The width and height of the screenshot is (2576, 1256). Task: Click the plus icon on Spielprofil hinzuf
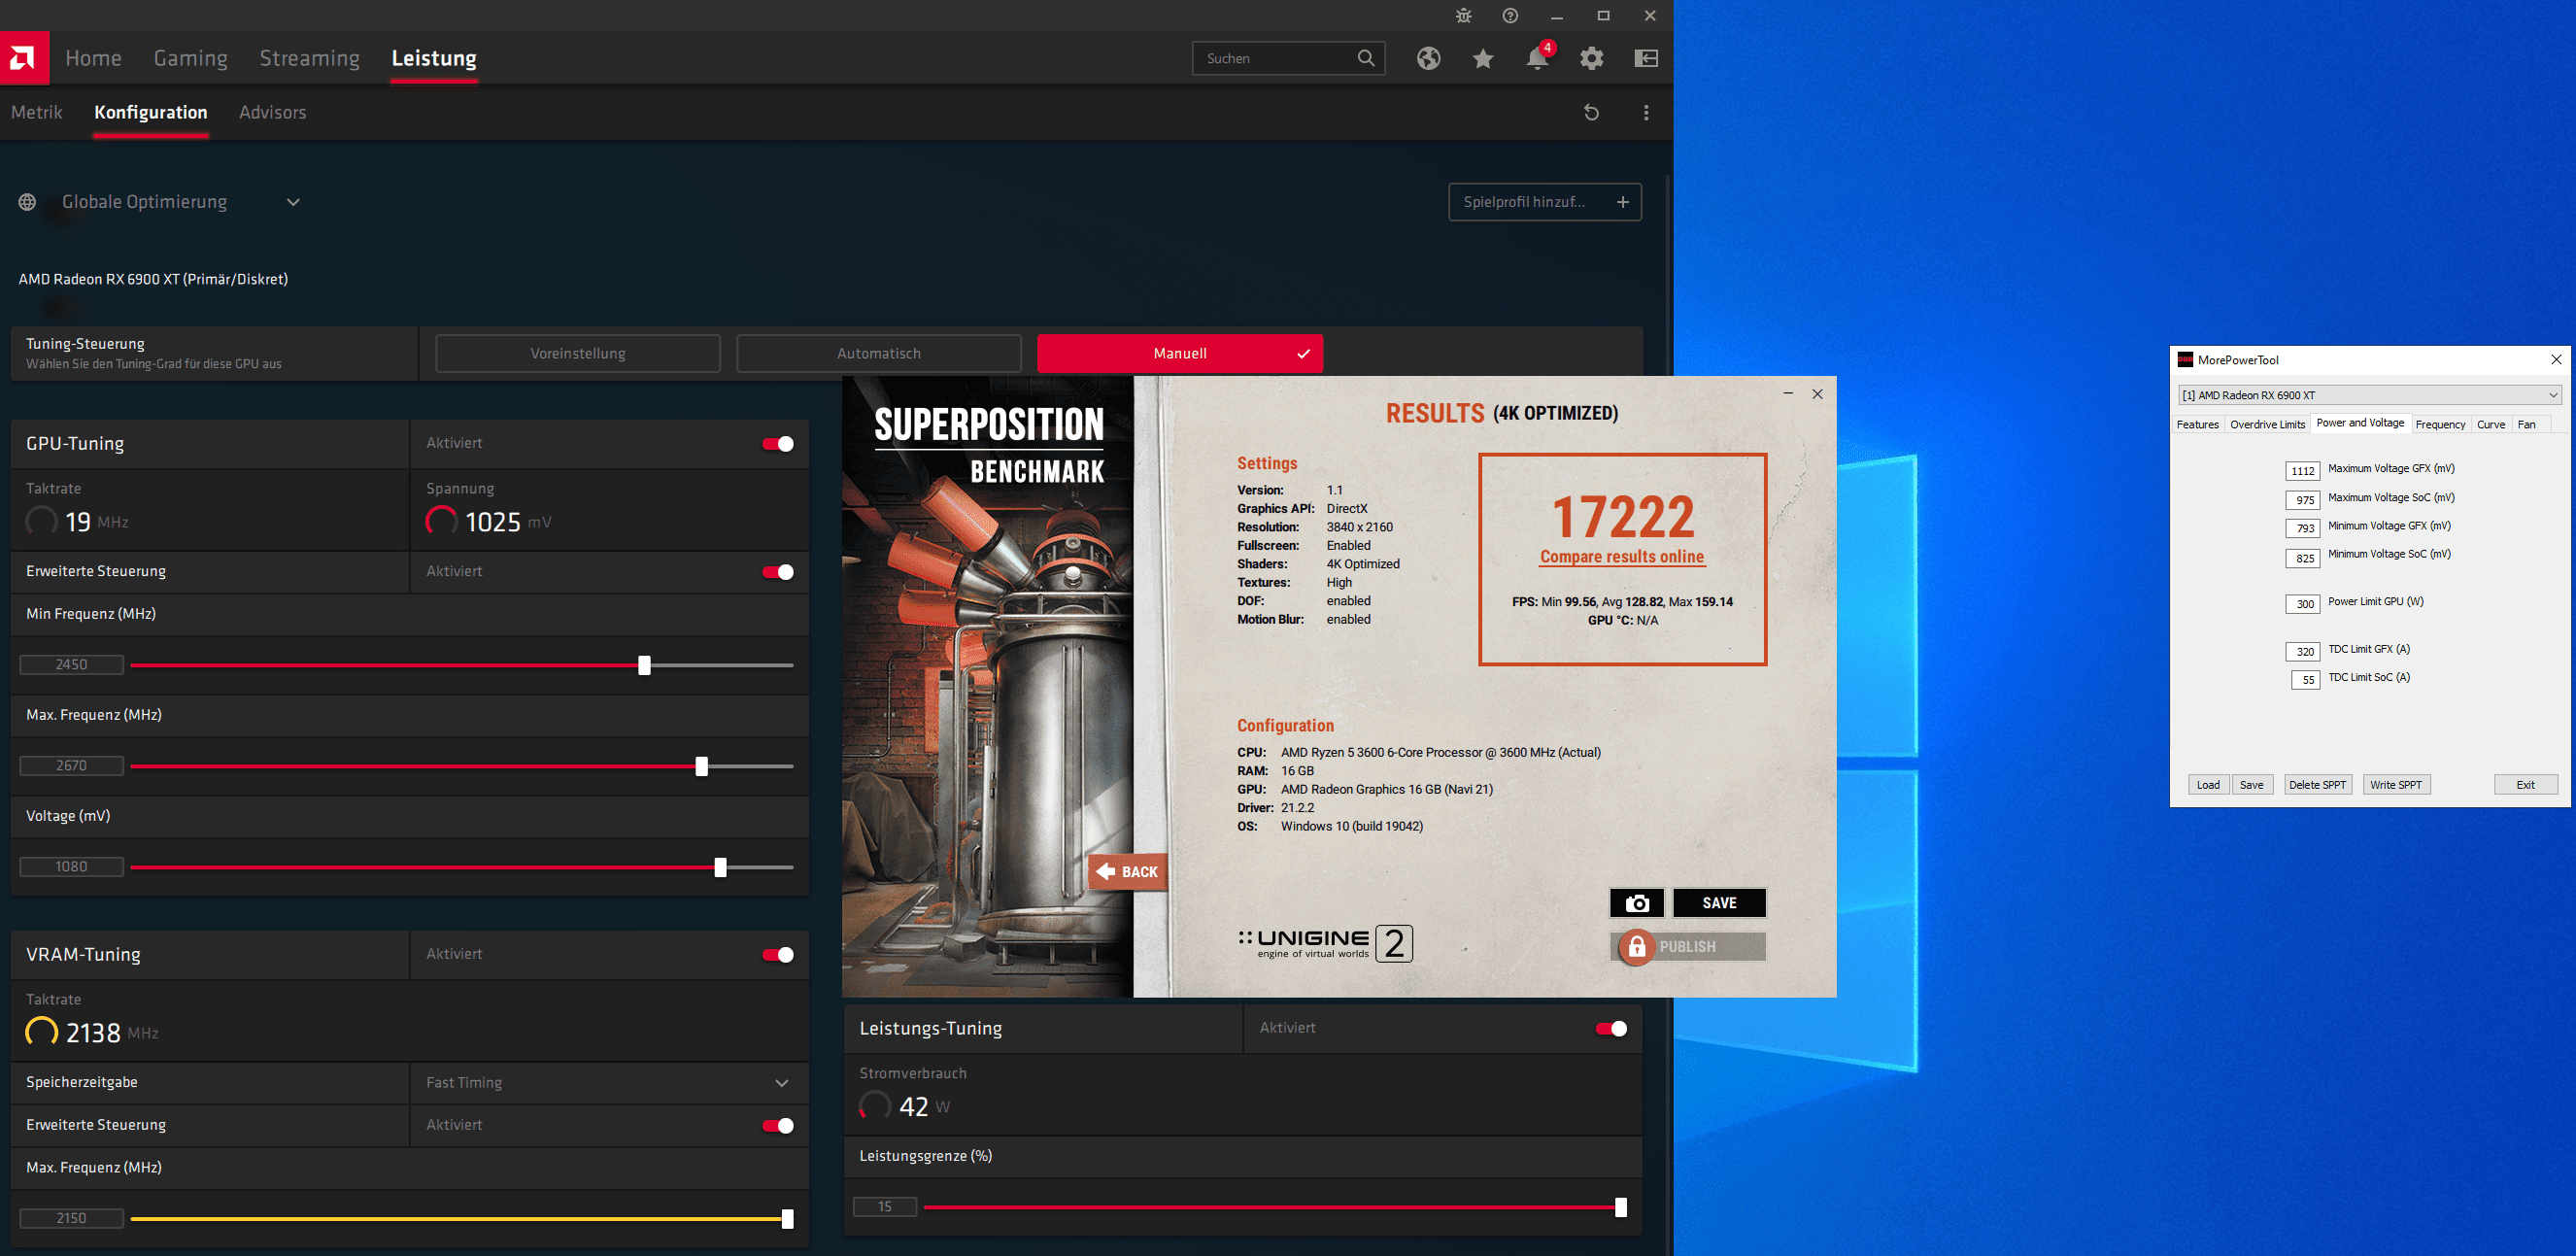pyautogui.click(x=1623, y=202)
